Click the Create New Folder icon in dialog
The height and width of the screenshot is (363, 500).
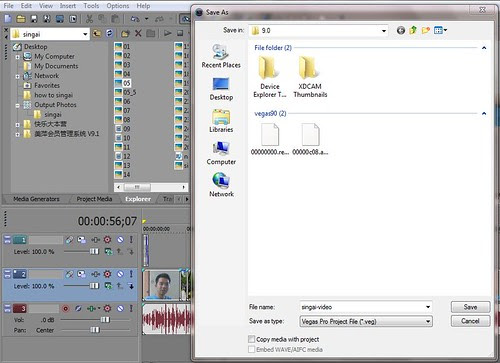pos(426,30)
